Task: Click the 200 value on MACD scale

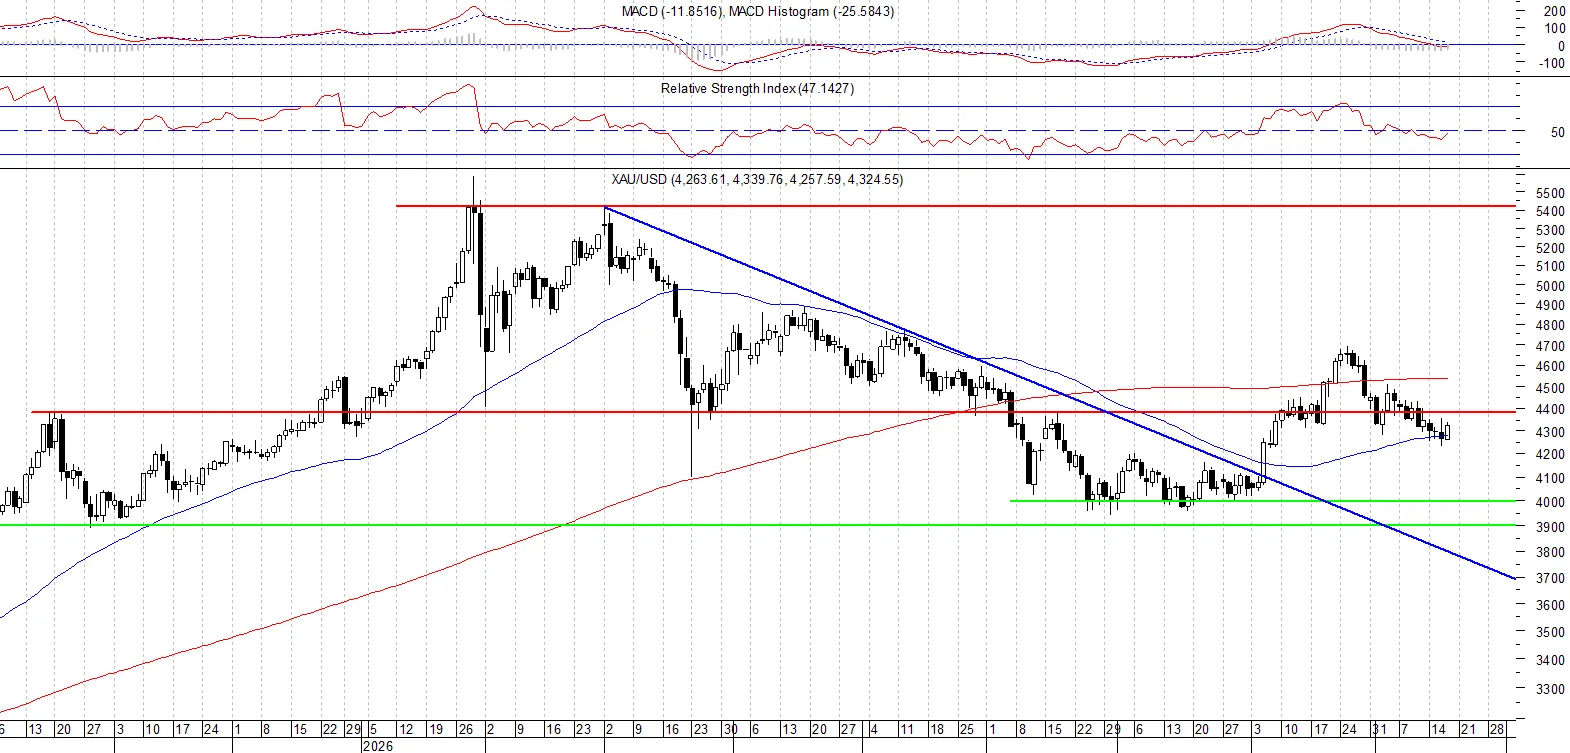Action: click(x=1554, y=11)
